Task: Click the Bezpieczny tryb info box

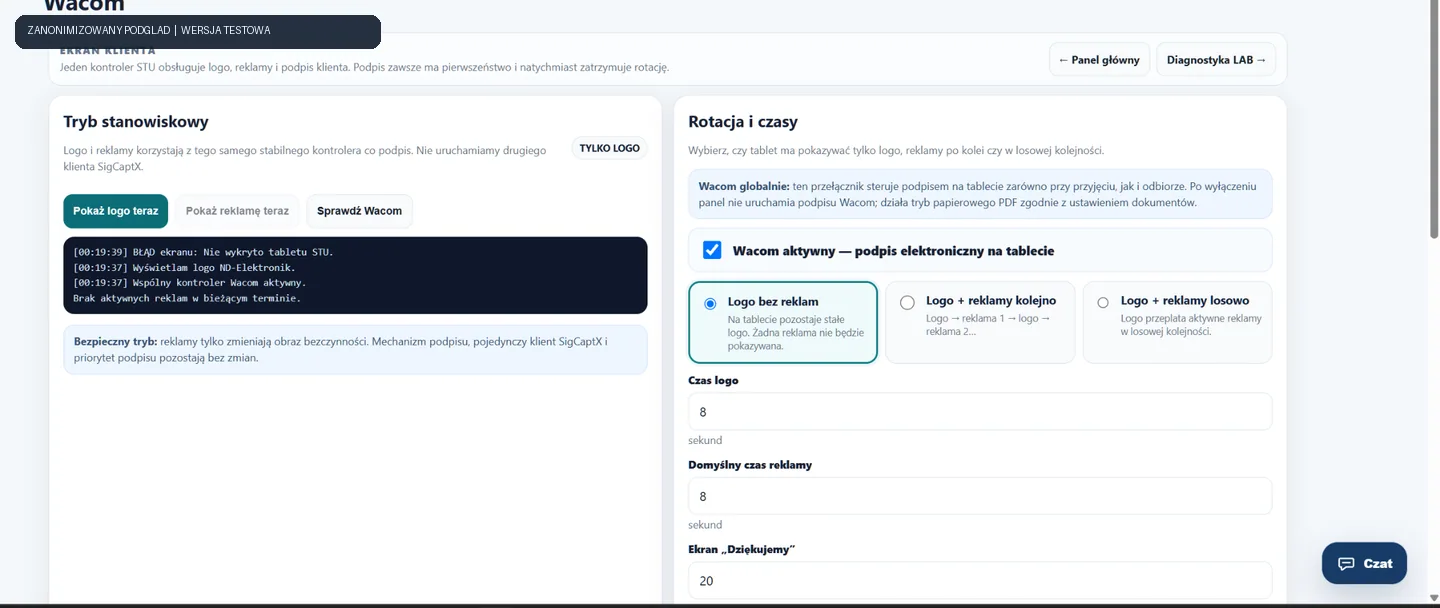Action: [355, 349]
